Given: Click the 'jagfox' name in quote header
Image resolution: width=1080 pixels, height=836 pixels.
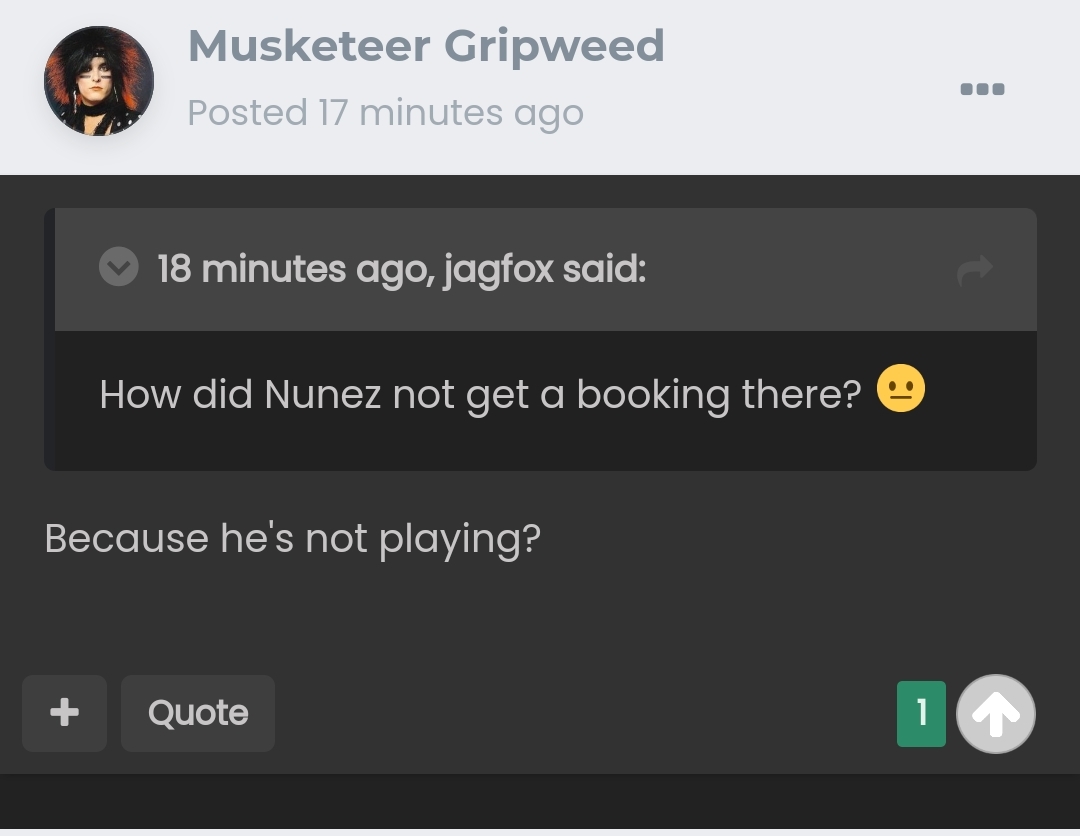Looking at the screenshot, I should pyautogui.click(x=499, y=269).
